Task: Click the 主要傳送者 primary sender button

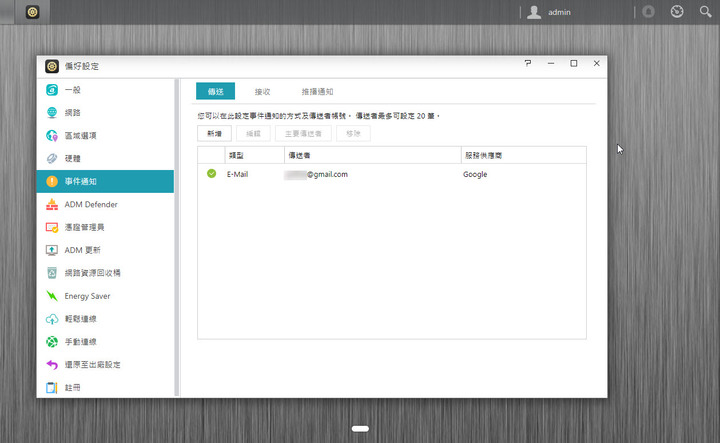Action: [x=303, y=134]
